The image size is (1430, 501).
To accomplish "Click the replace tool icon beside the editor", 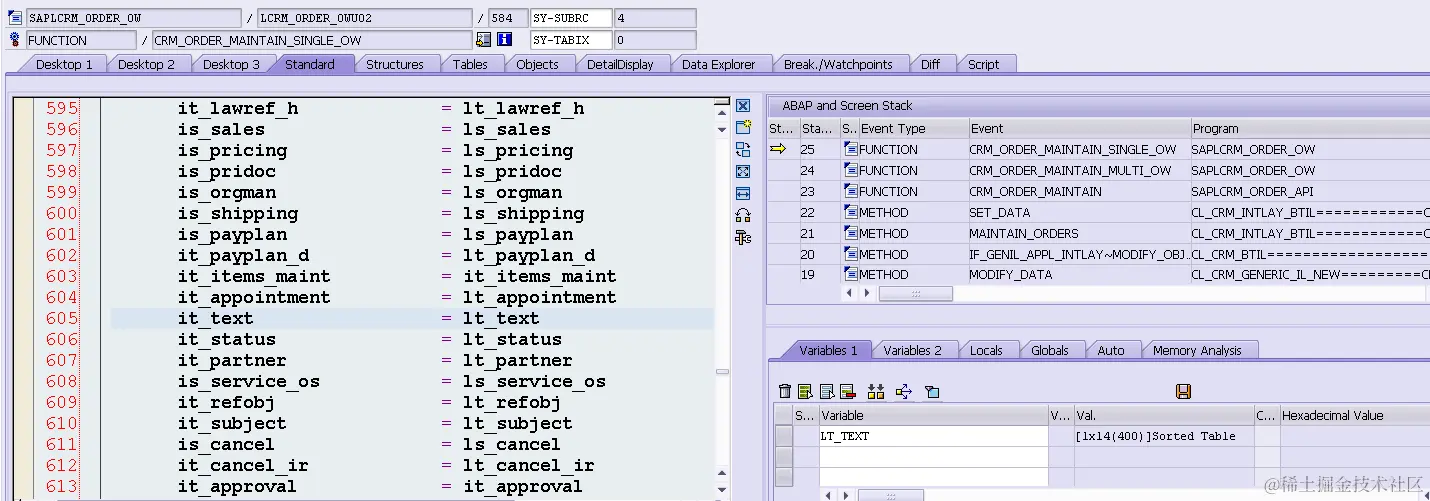I will tap(743, 149).
